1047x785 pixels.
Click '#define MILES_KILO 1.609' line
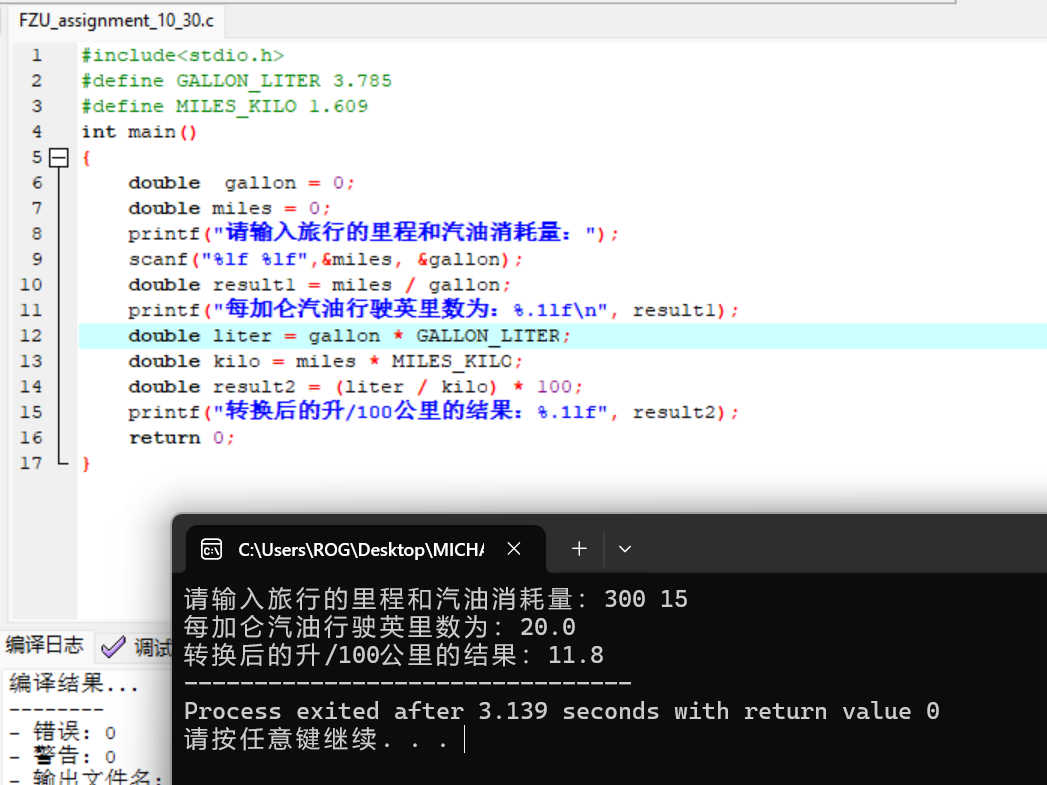coord(224,106)
